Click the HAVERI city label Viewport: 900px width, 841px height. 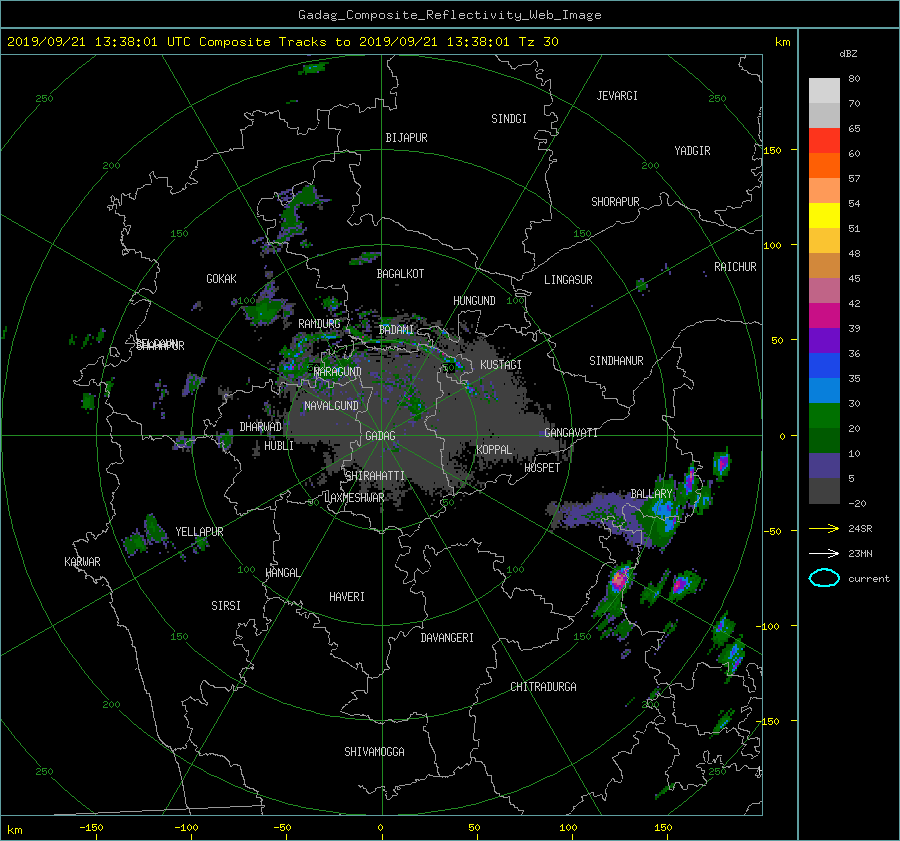coord(347,597)
